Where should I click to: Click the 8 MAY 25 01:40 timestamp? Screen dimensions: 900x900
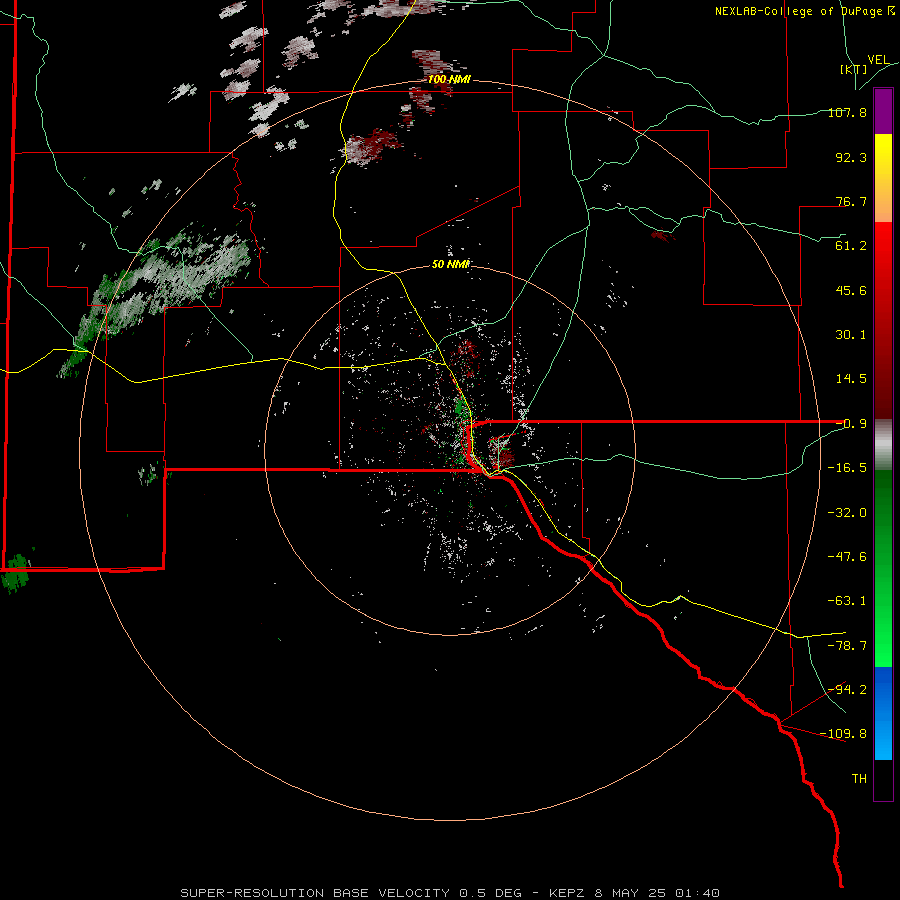pyautogui.click(x=659, y=893)
